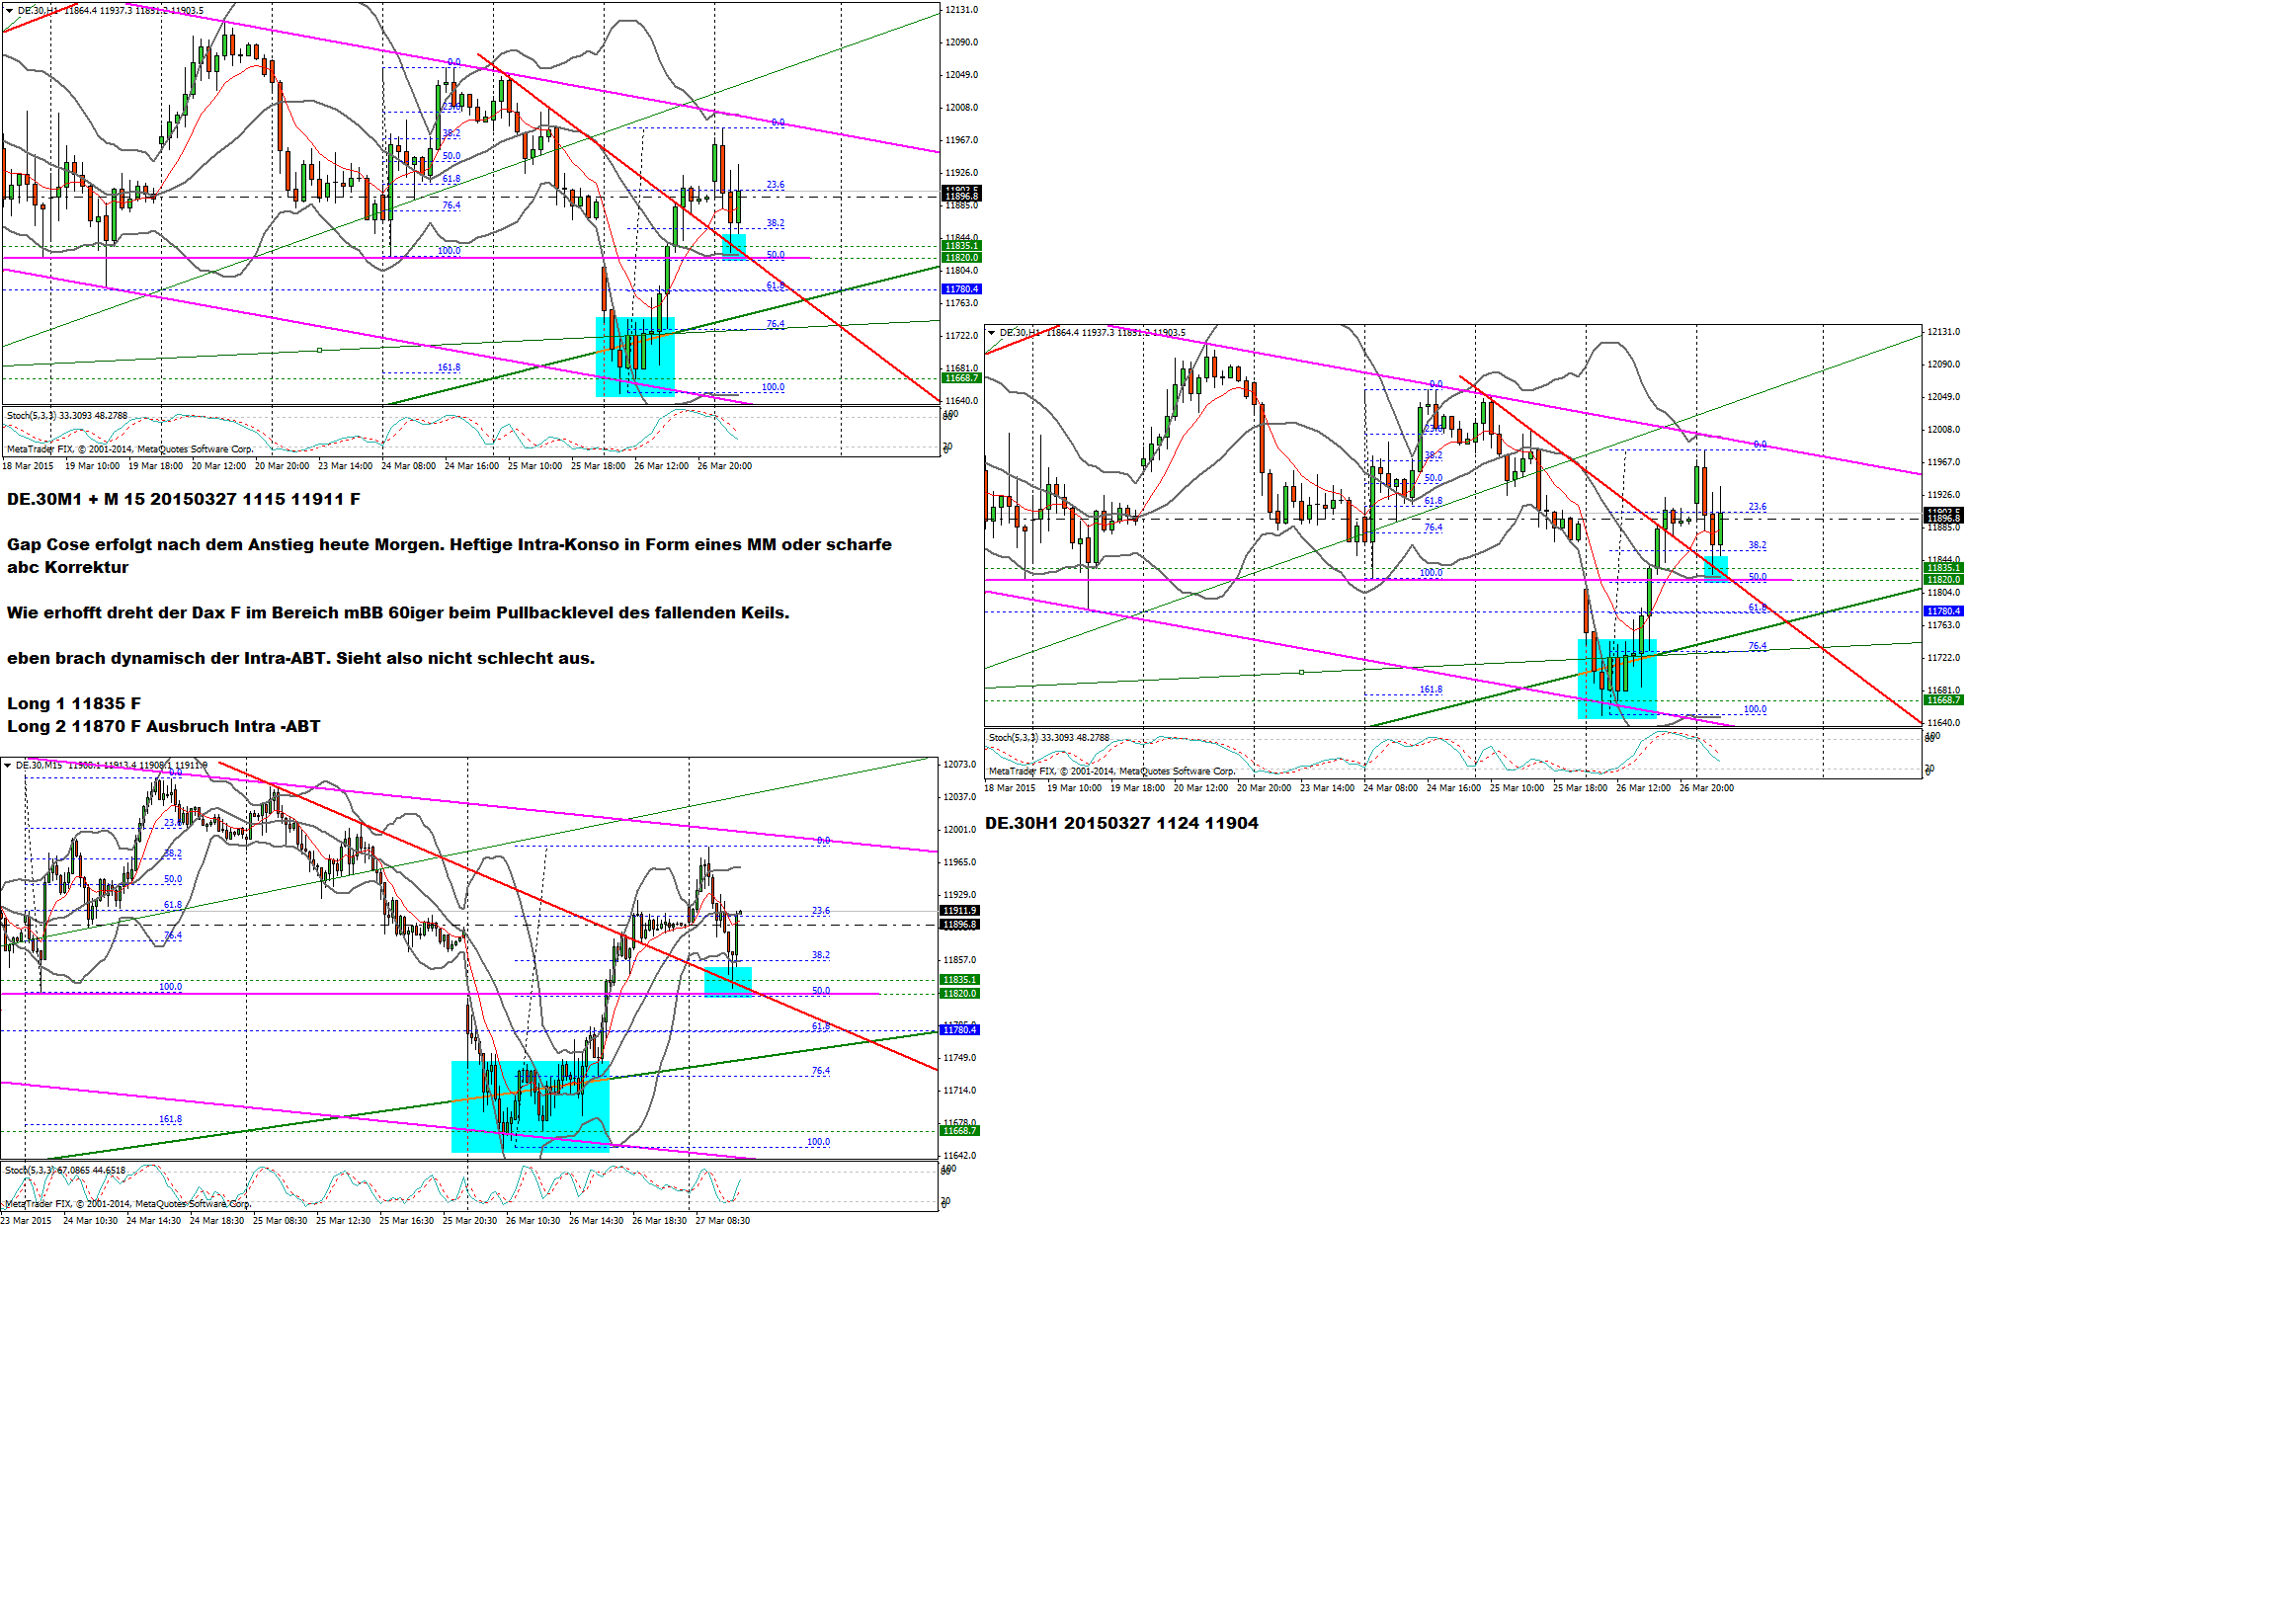Viewport: 2296px width, 1624px height.
Task: Click the '27 Mar 08:30' time axis label in the M15 chart
Action: click(x=722, y=1220)
